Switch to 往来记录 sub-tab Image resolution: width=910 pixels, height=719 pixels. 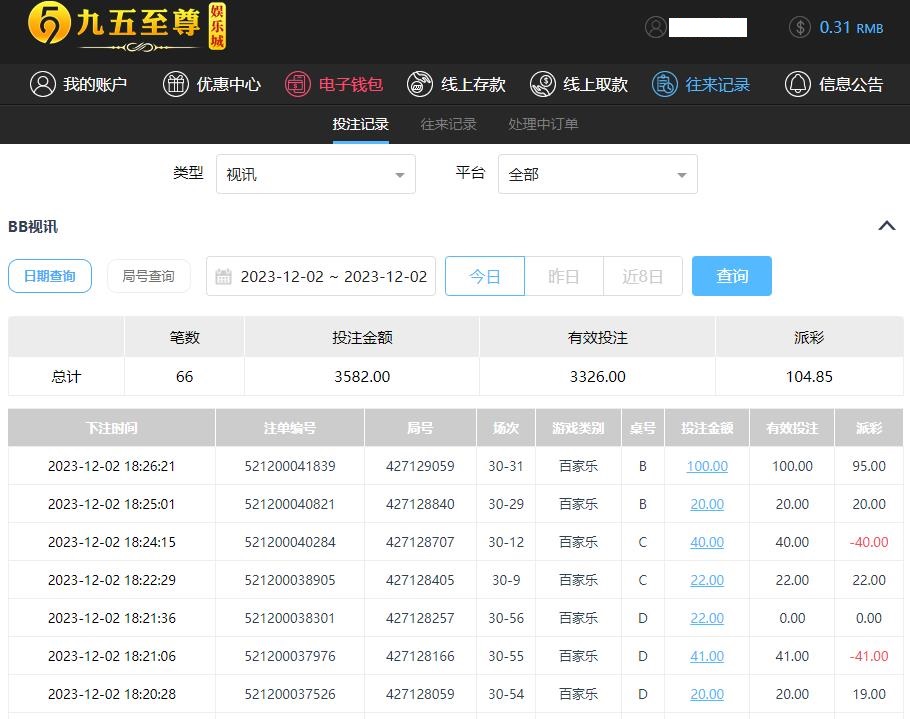(x=449, y=124)
